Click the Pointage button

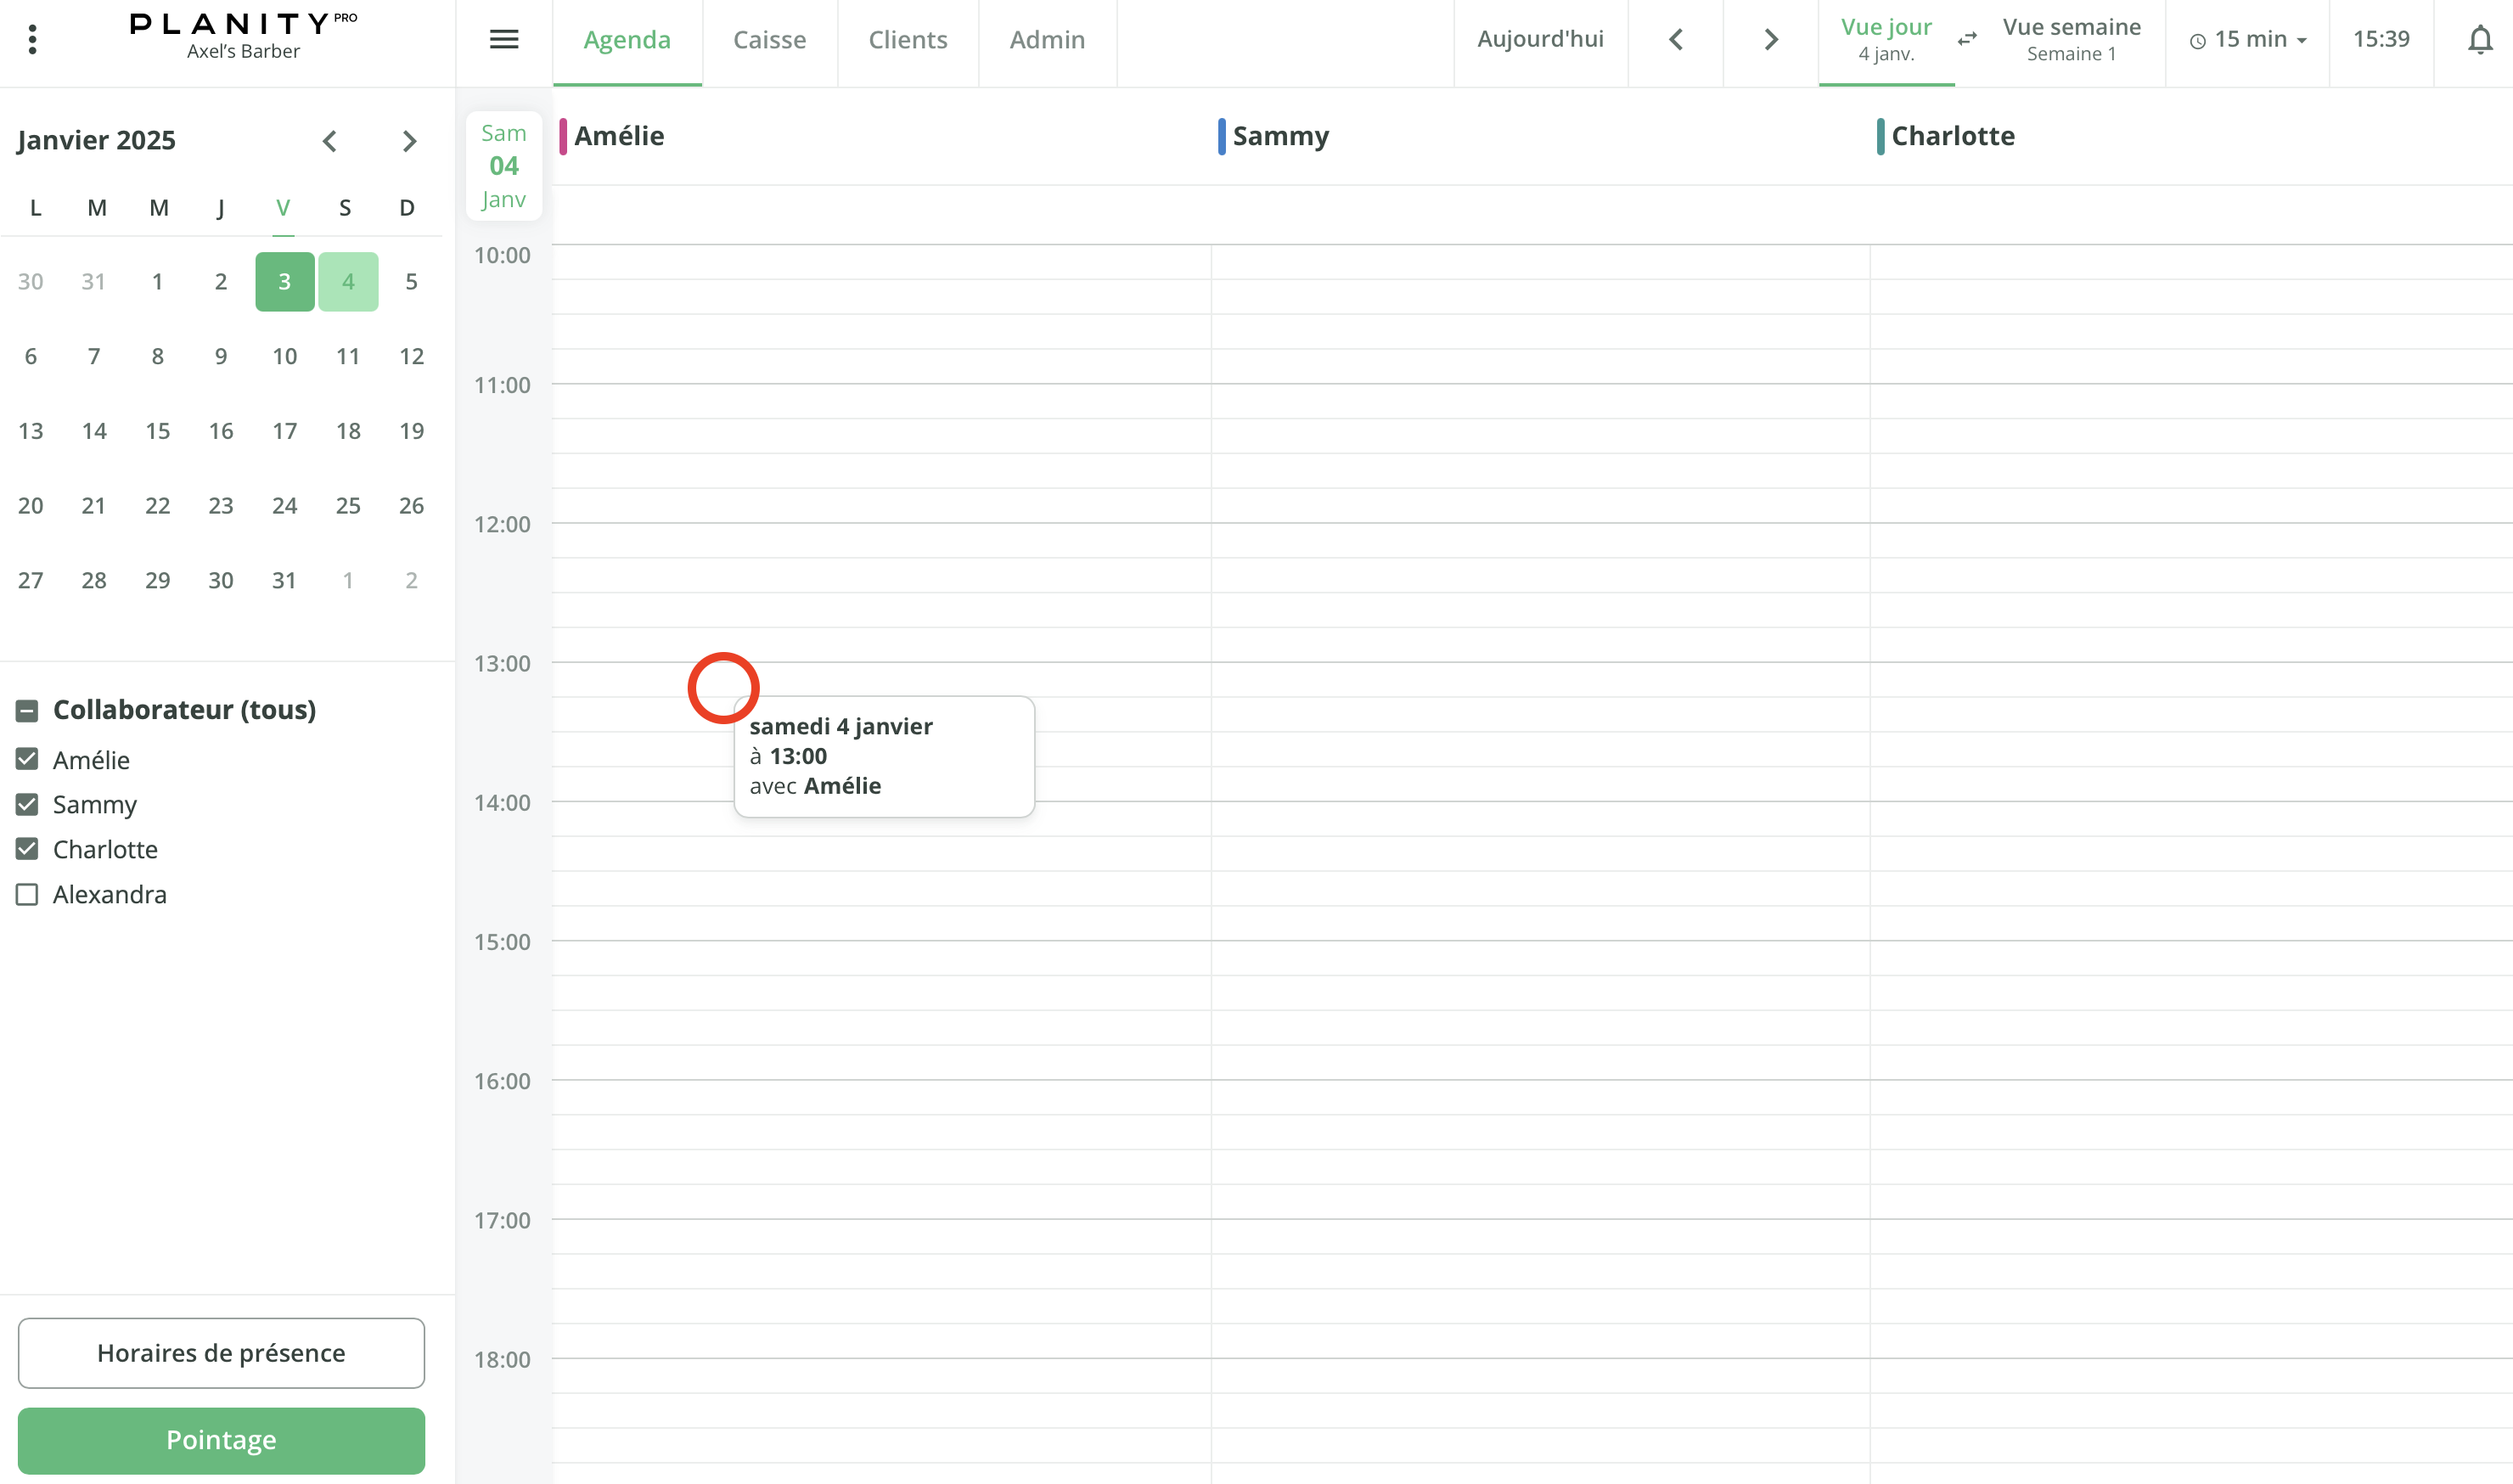click(x=221, y=1440)
